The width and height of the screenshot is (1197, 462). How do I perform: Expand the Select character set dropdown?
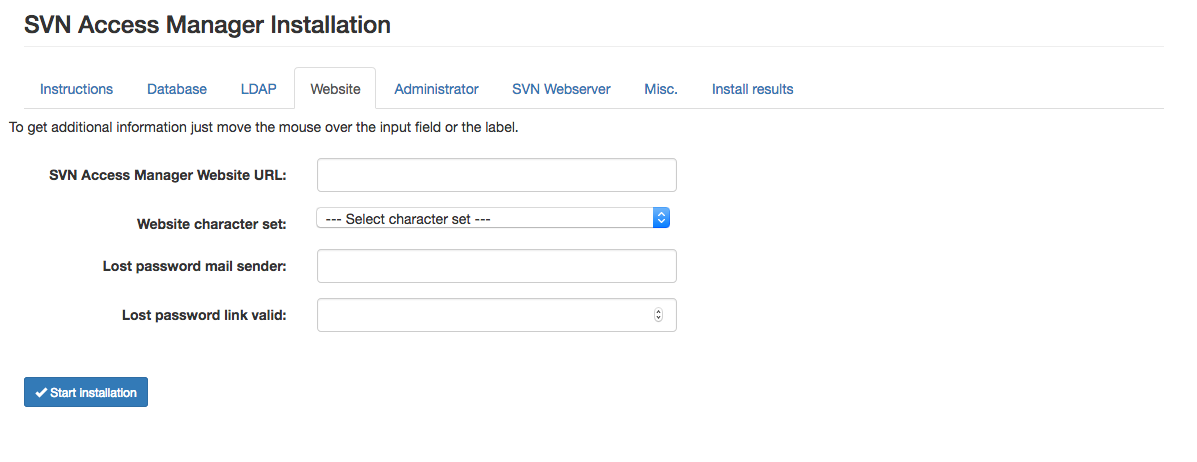pyautogui.click(x=492, y=218)
